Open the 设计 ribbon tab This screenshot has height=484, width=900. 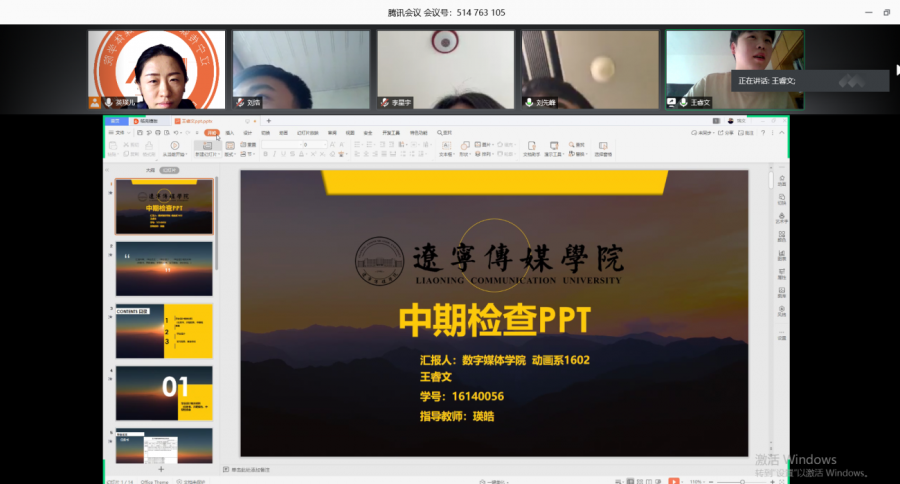(247, 132)
